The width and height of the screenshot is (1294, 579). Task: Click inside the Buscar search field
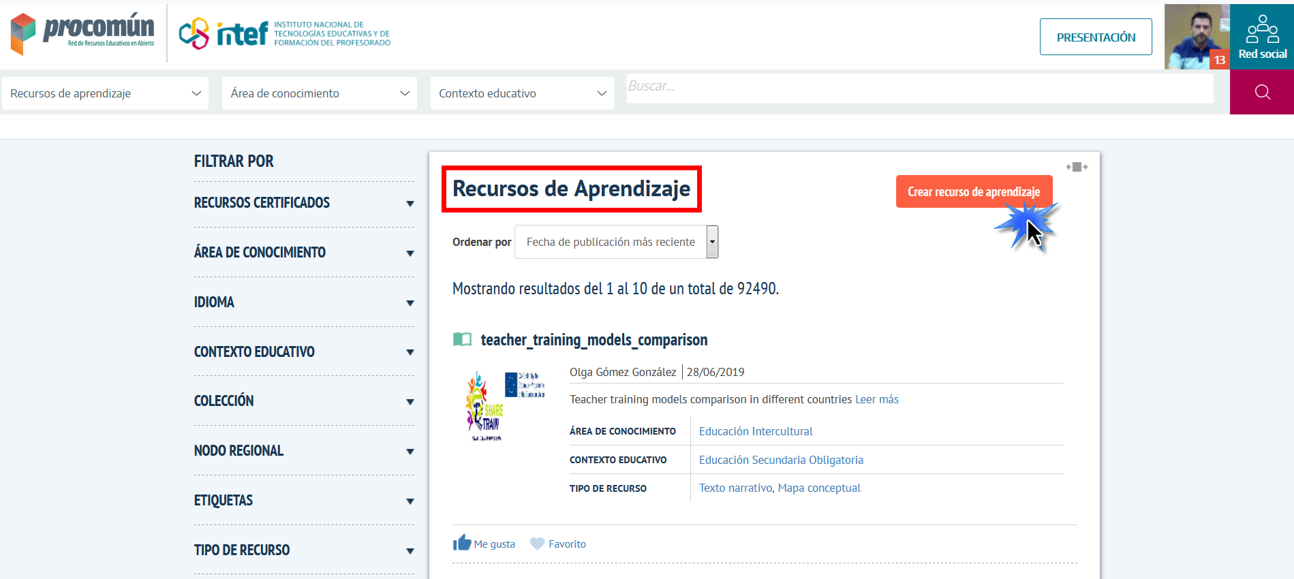[x=920, y=91]
